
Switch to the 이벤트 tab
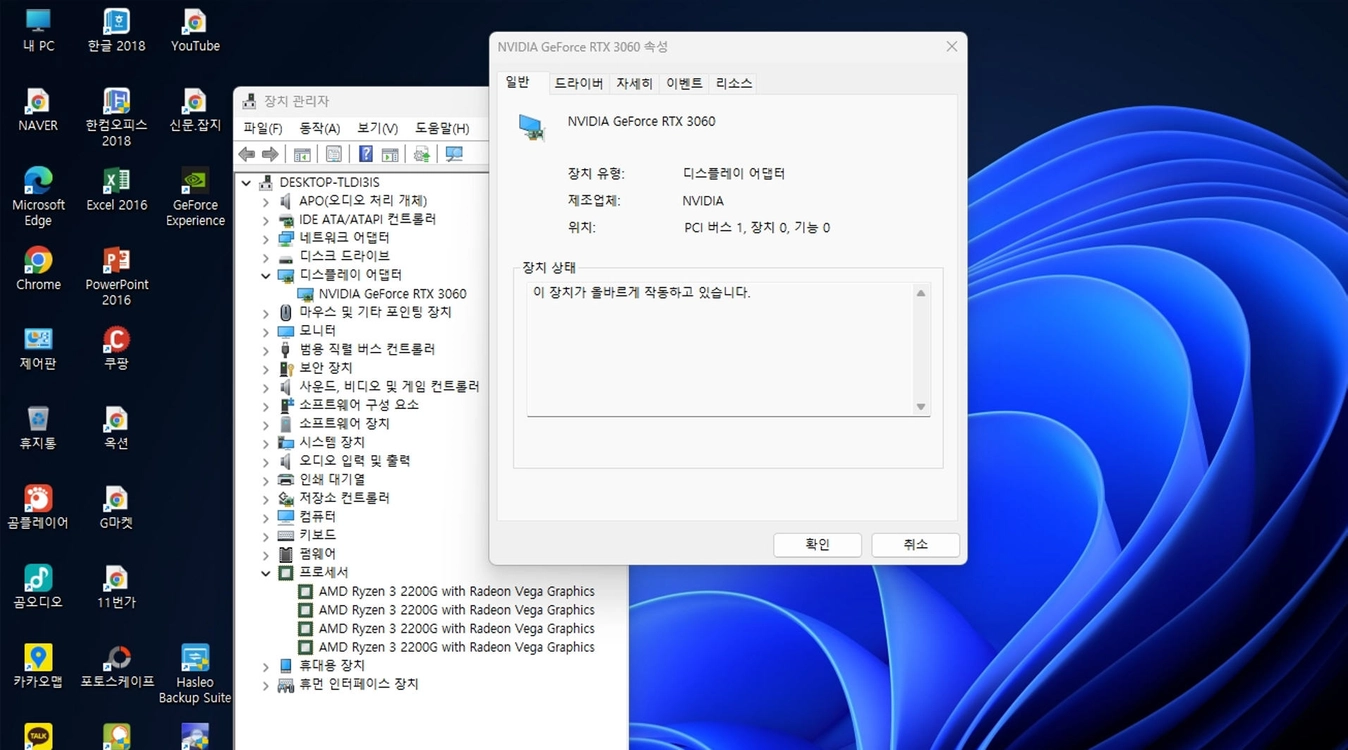click(x=684, y=84)
